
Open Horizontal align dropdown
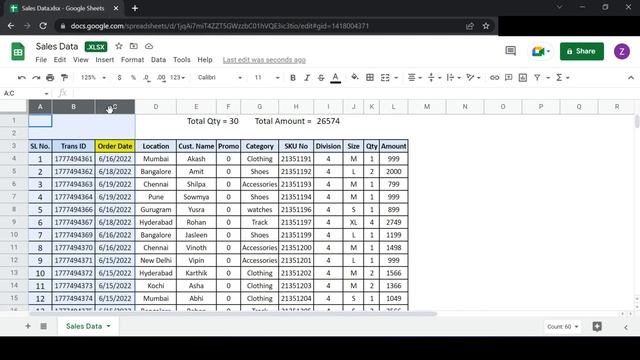pyautogui.click(x=414, y=78)
